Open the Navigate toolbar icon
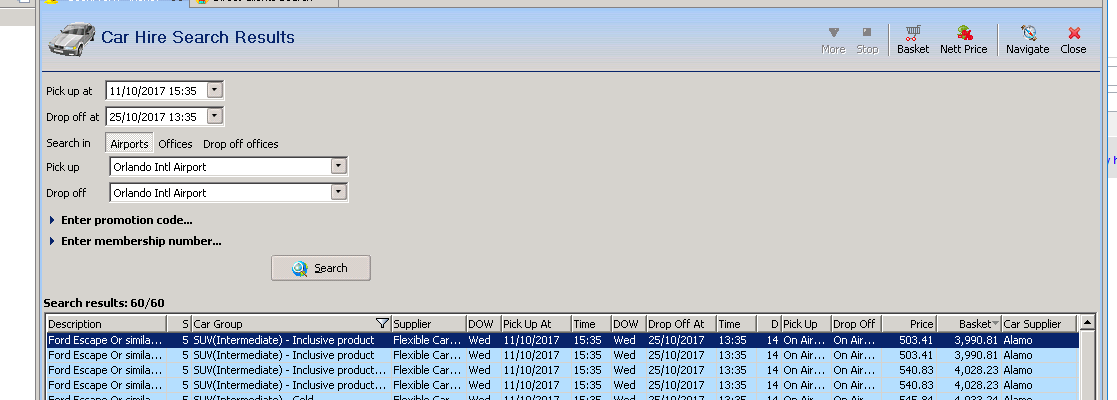This screenshot has width=1117, height=400. coord(1027,40)
